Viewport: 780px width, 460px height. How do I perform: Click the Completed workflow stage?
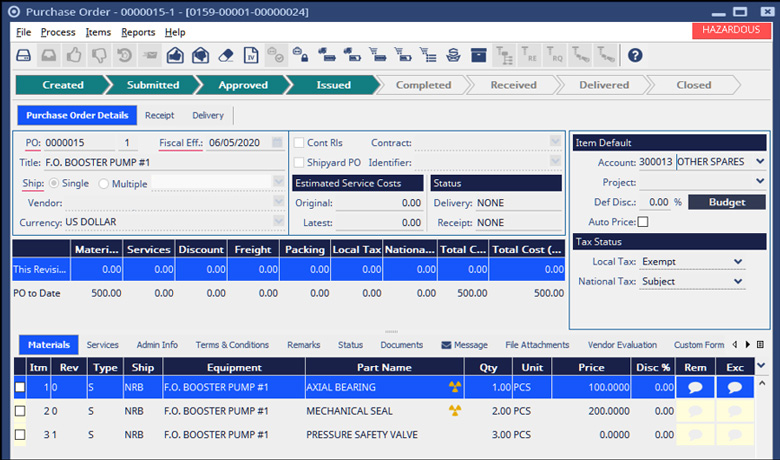(423, 85)
